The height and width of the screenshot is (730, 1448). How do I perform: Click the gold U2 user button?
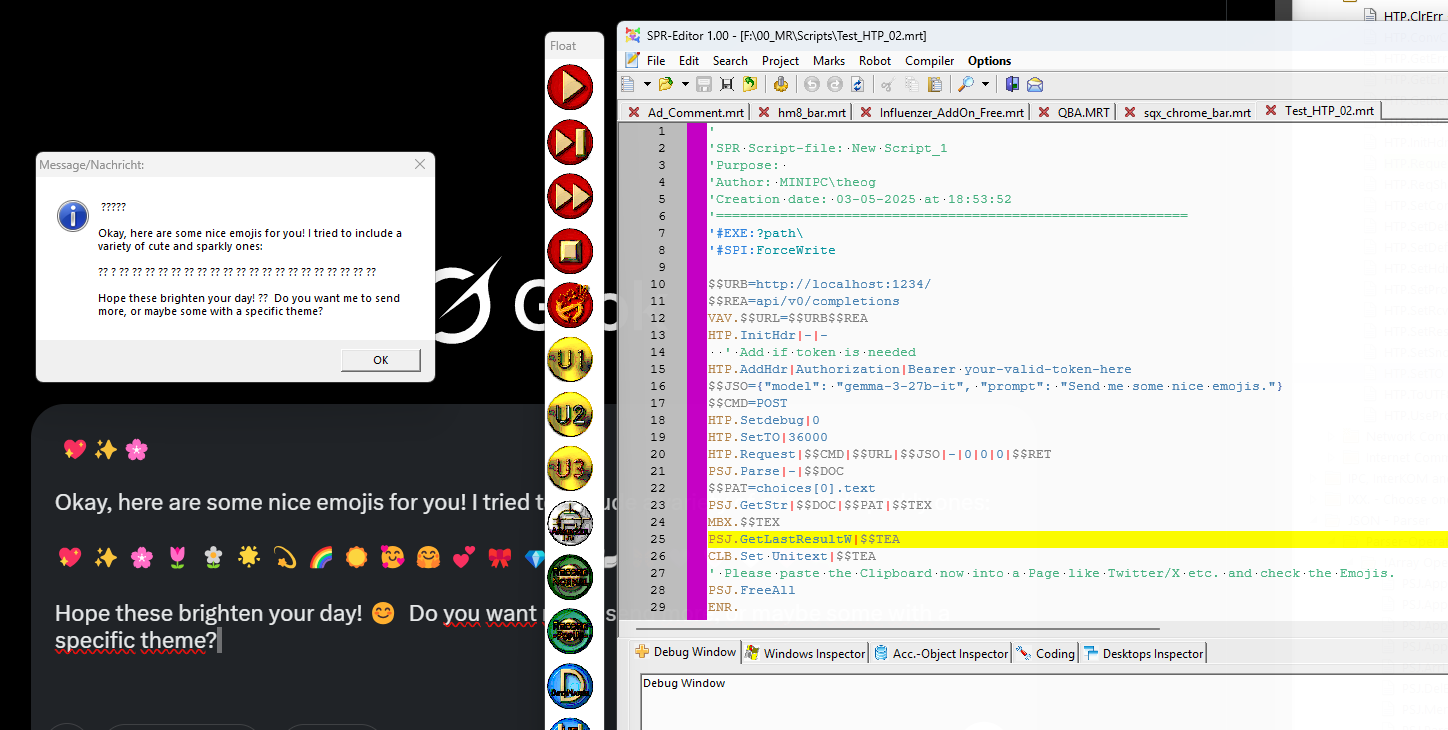click(x=570, y=413)
